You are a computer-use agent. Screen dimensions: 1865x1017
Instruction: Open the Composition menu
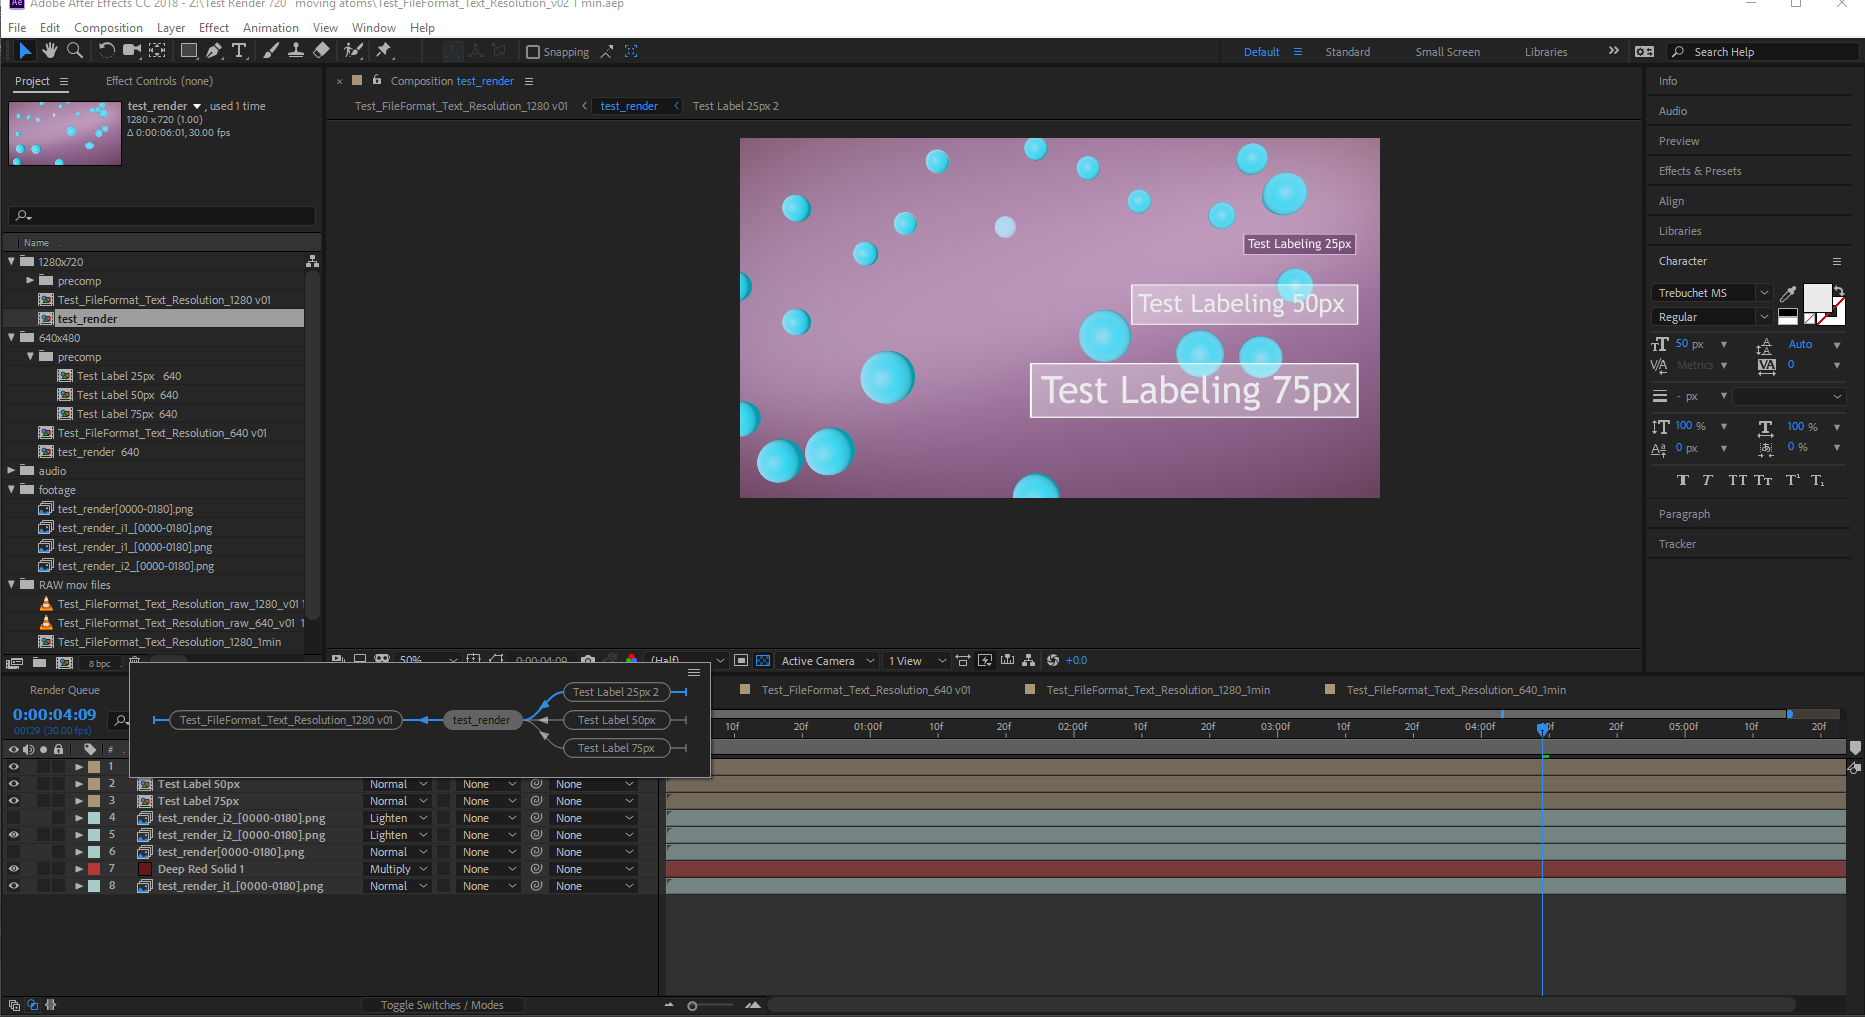(108, 28)
